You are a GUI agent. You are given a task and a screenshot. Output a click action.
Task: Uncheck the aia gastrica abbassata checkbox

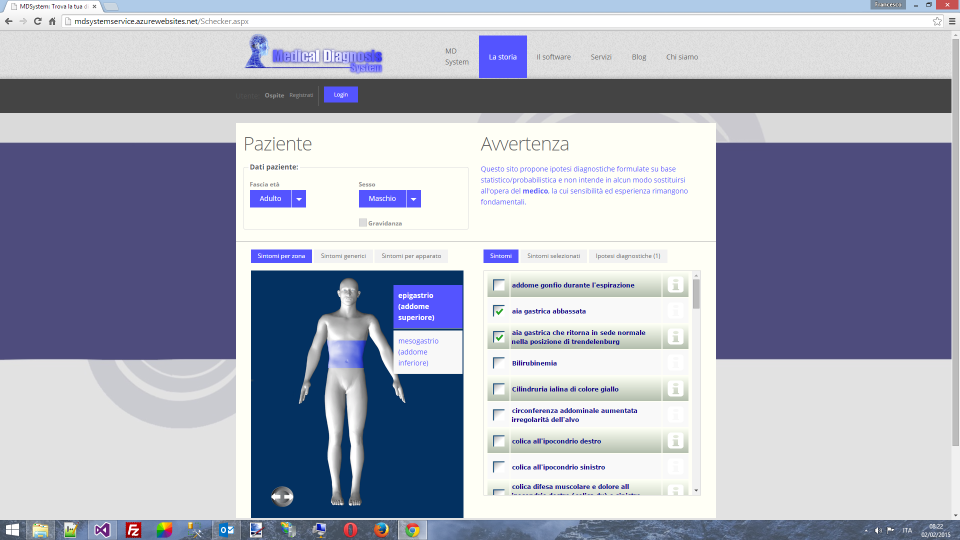click(499, 311)
